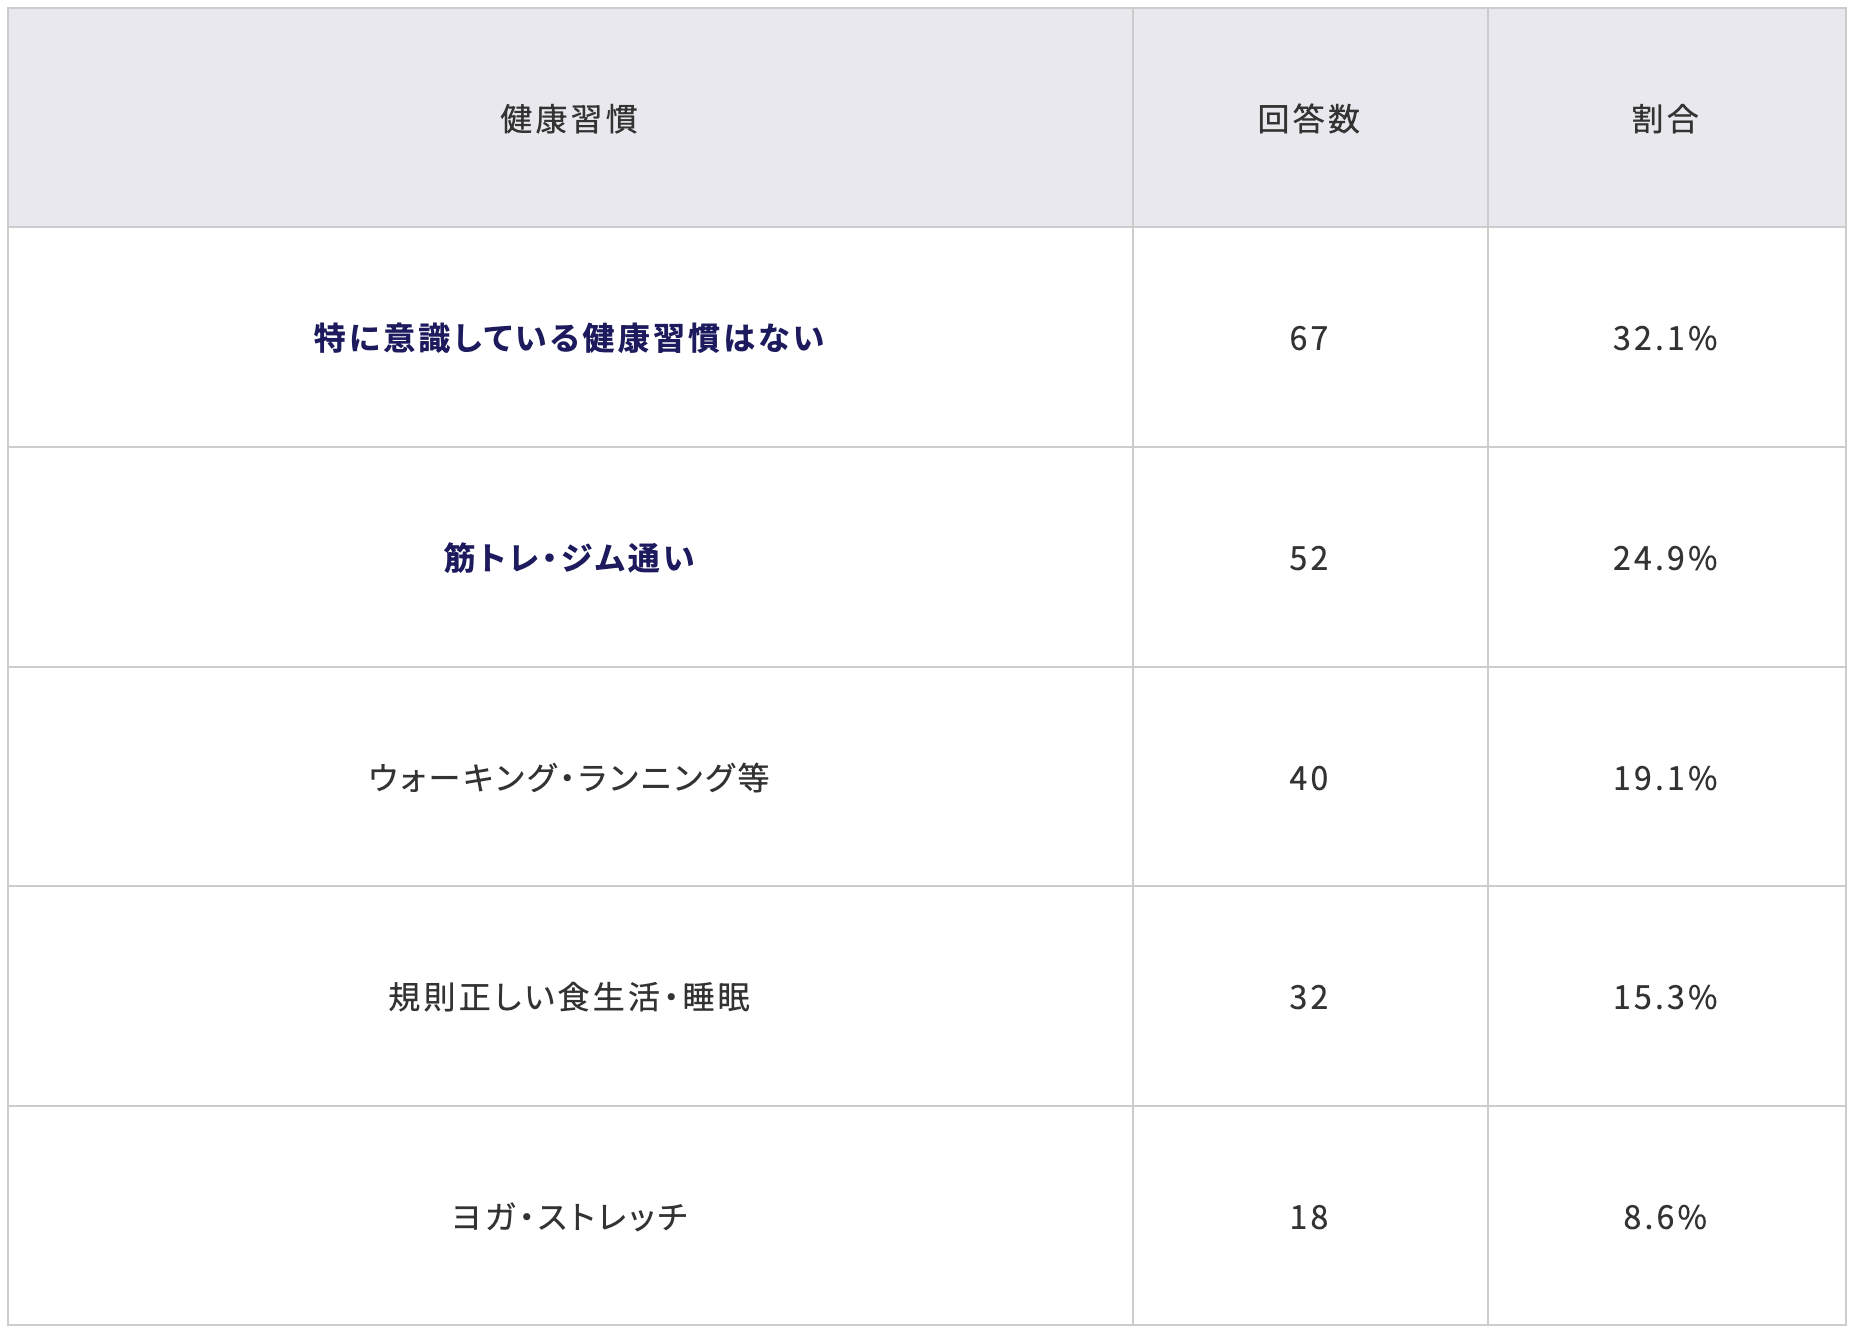Select the answer count 52
Screen dimensions: 1854x1336
click(1308, 558)
